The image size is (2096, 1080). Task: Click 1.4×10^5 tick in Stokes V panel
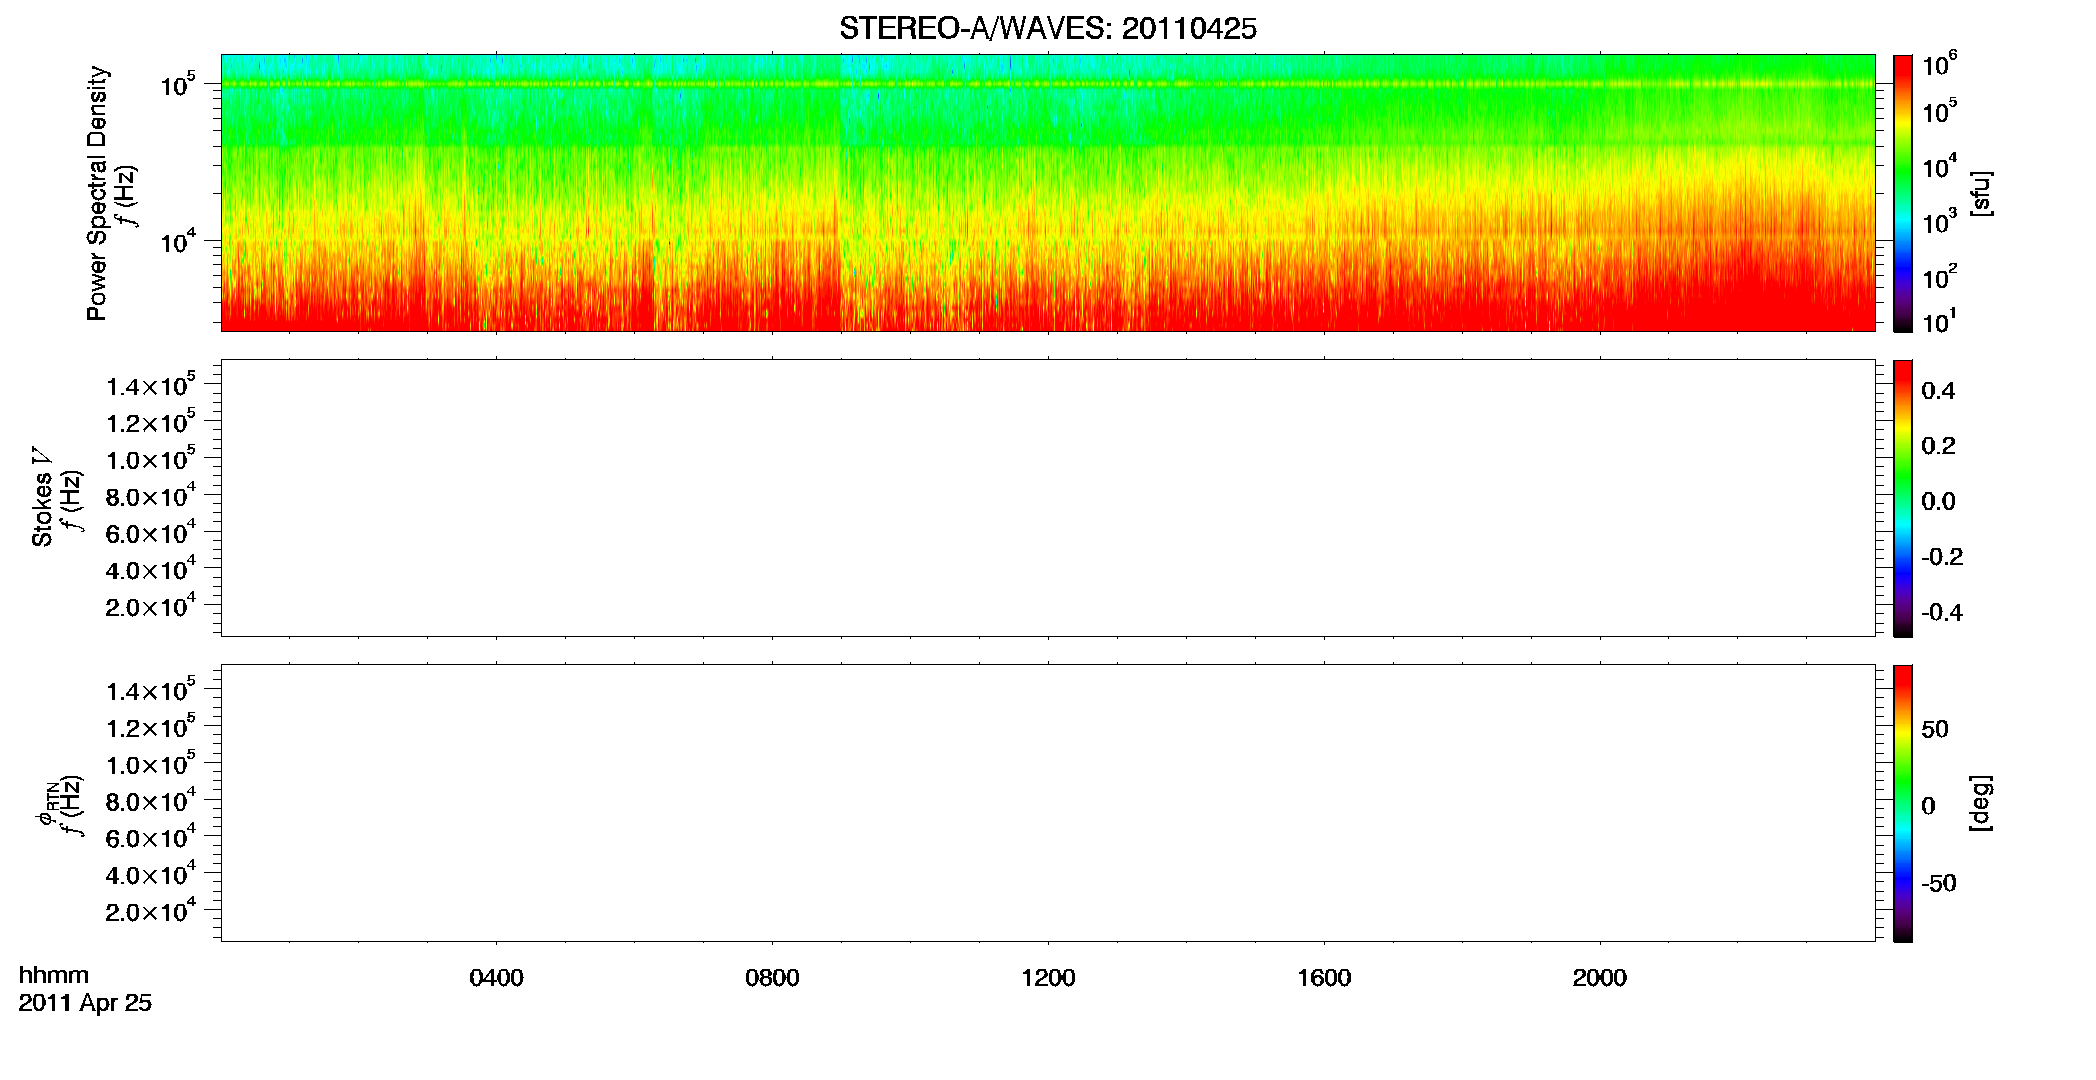(x=151, y=385)
